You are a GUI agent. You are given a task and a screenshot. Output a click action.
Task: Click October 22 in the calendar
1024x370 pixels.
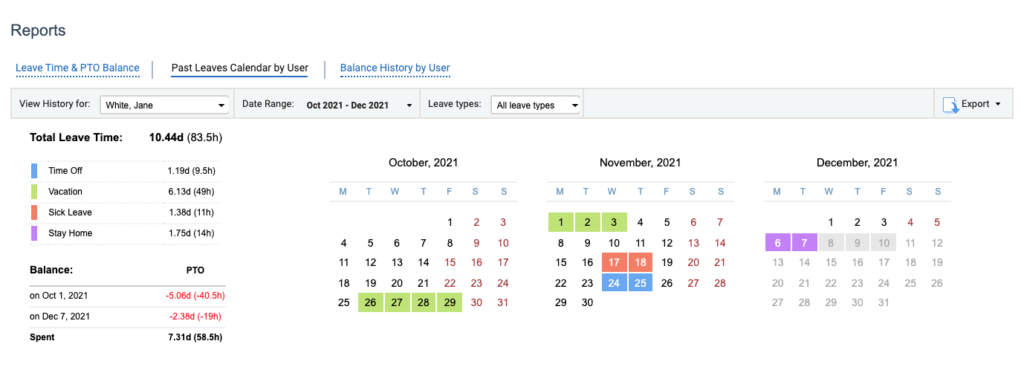(x=450, y=283)
